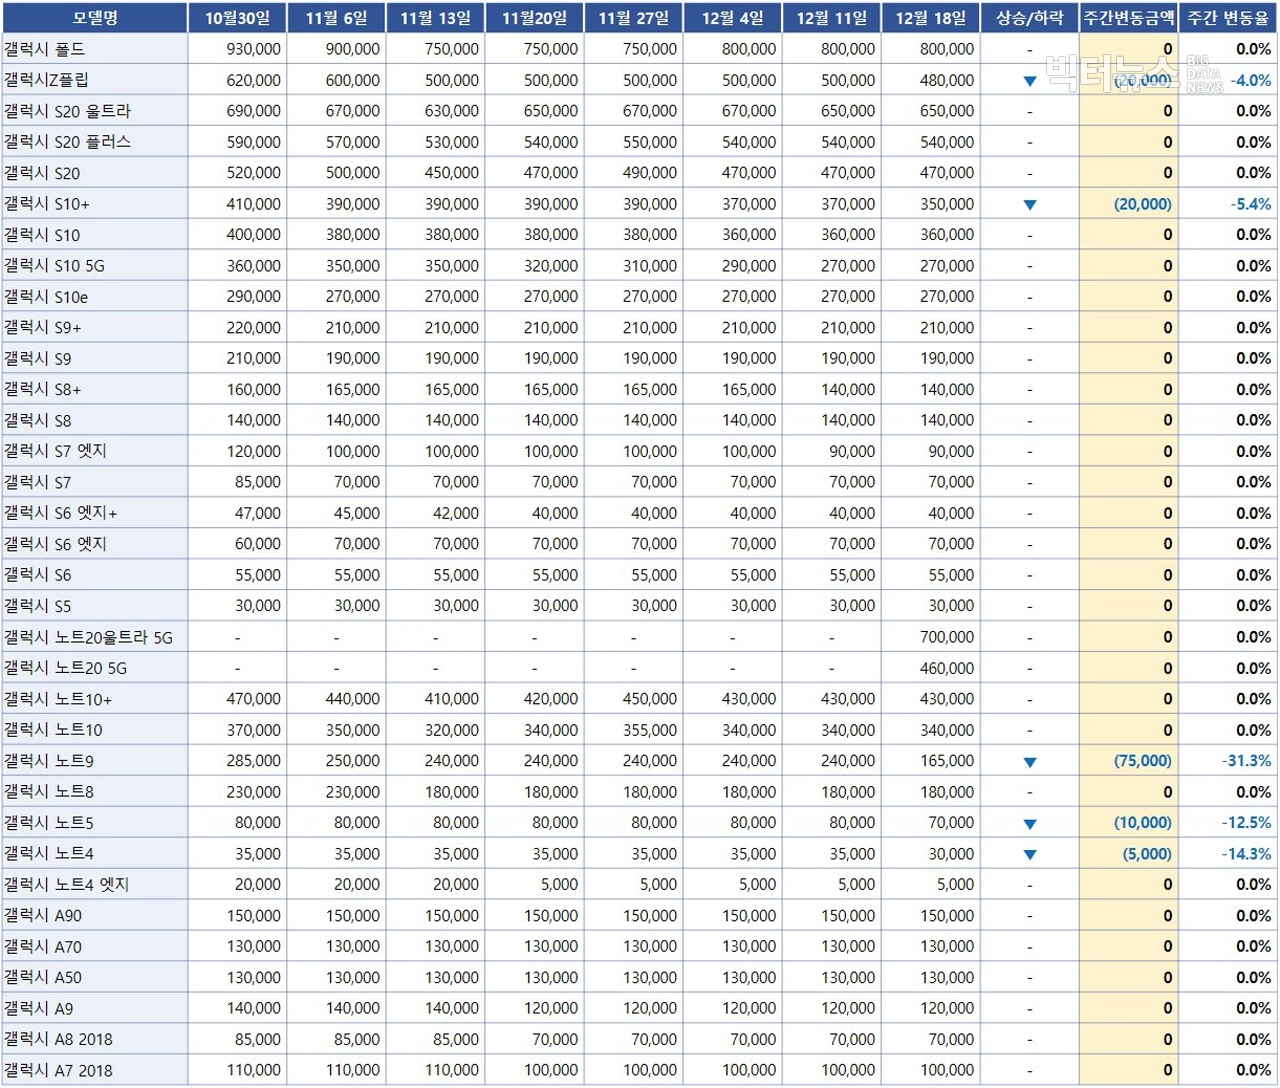Click the down arrow in 갤럭시 노트9 row
The height and width of the screenshot is (1088, 1280).
click(x=1030, y=762)
